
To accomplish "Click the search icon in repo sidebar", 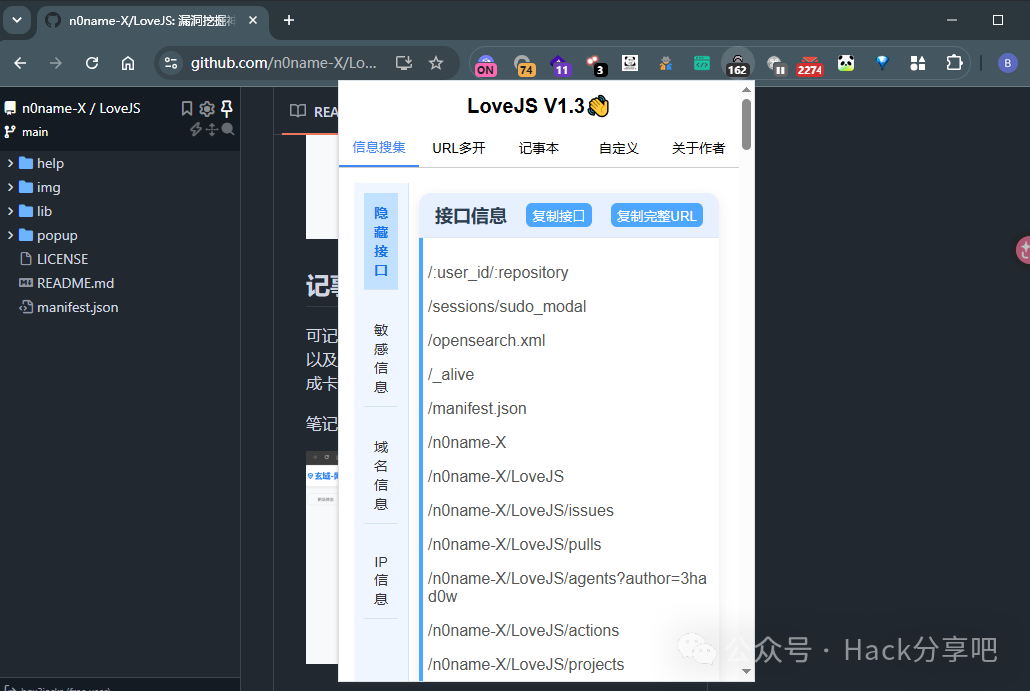I will coord(228,129).
